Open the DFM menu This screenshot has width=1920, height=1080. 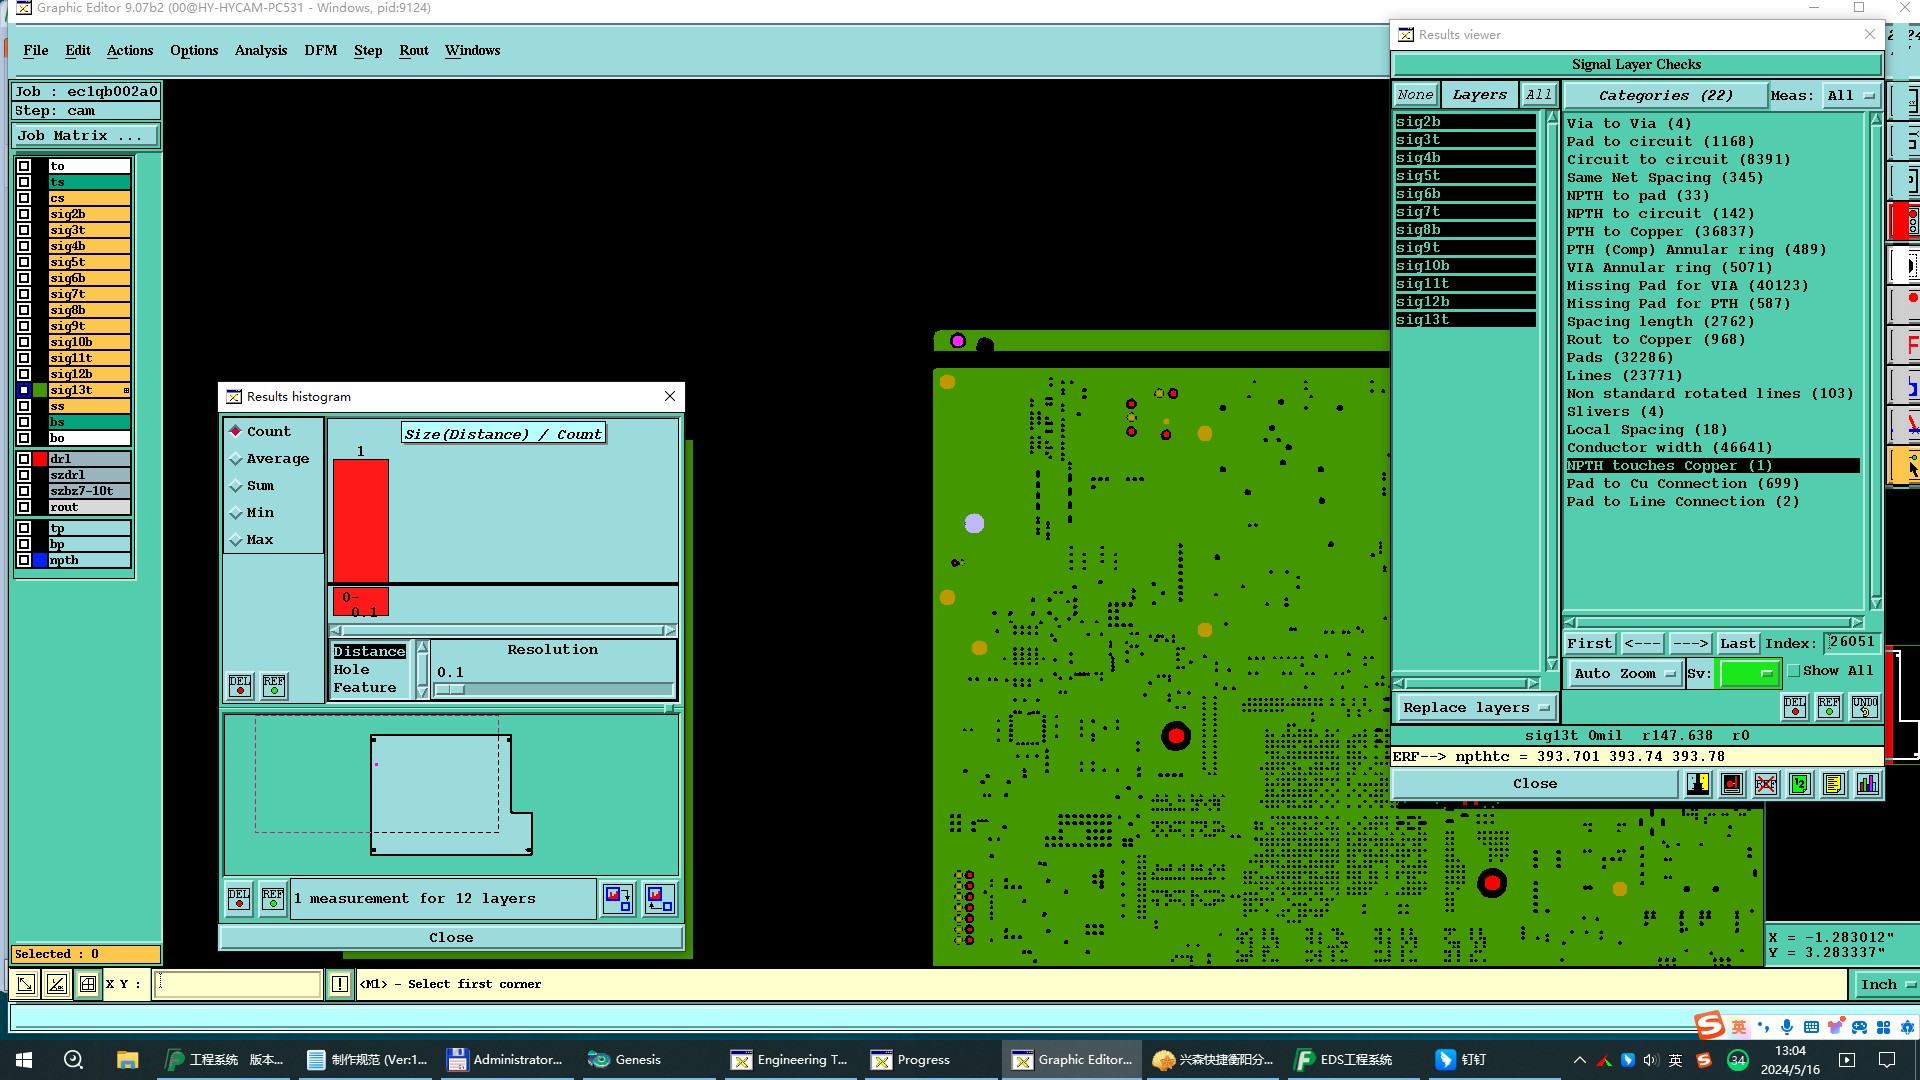(x=320, y=50)
